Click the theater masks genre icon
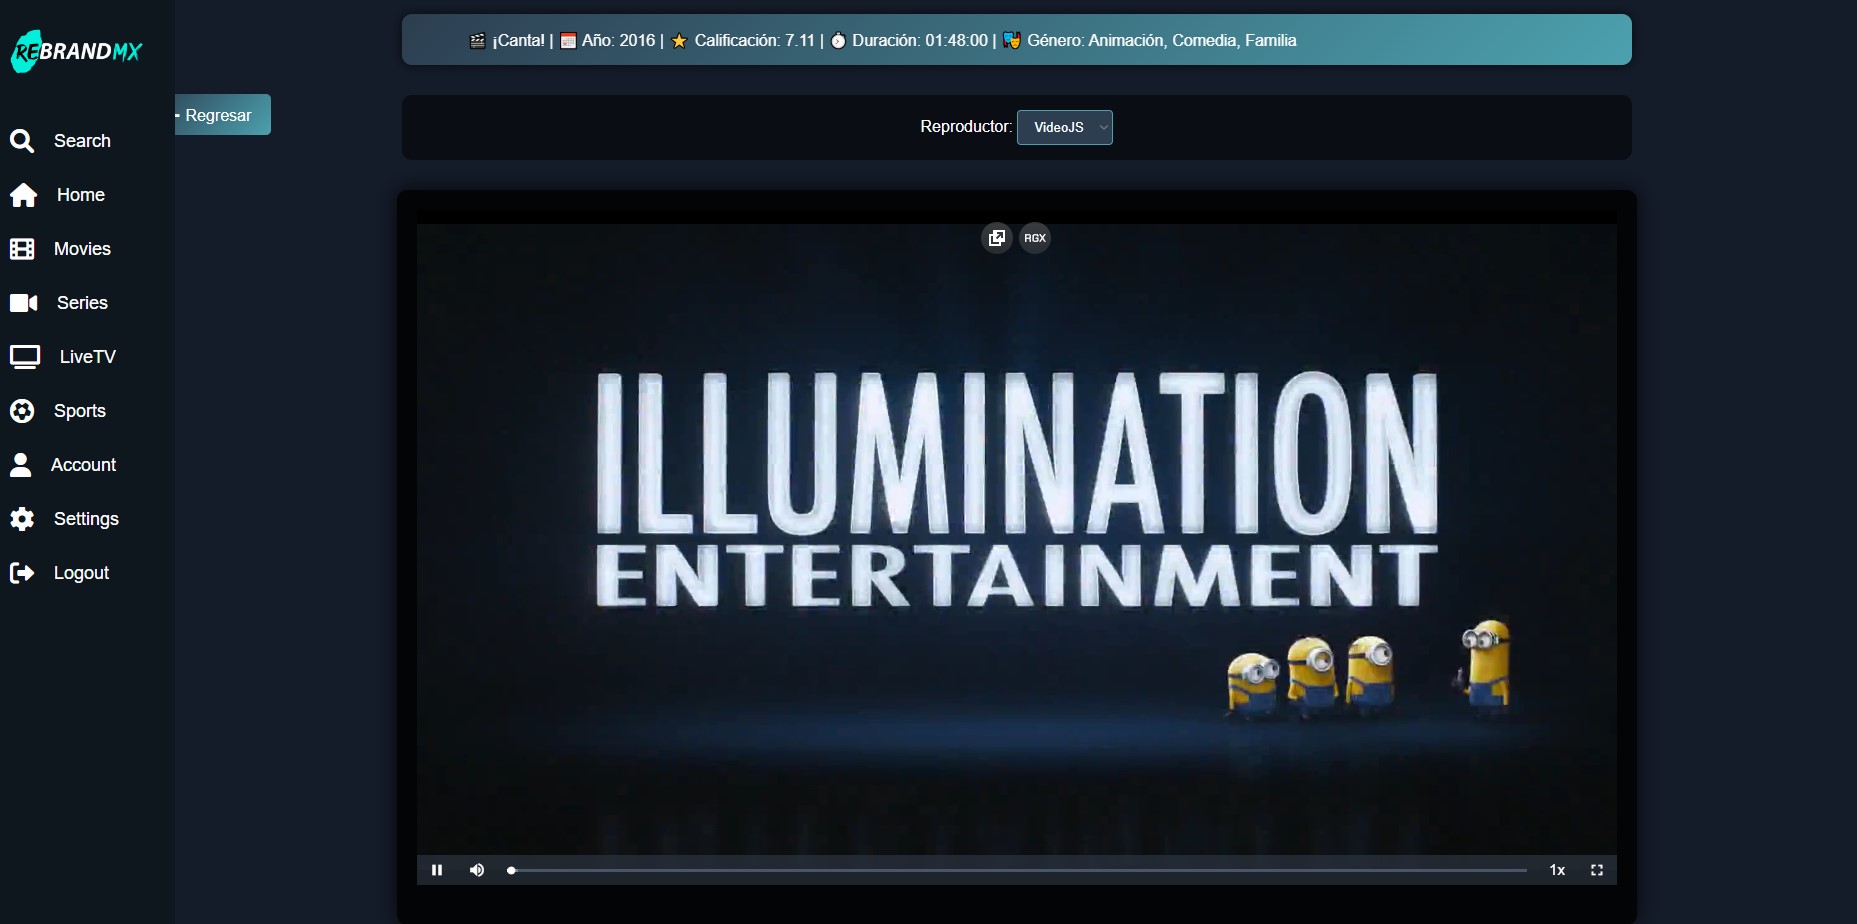Screen dimensions: 1857x924 (1012, 41)
